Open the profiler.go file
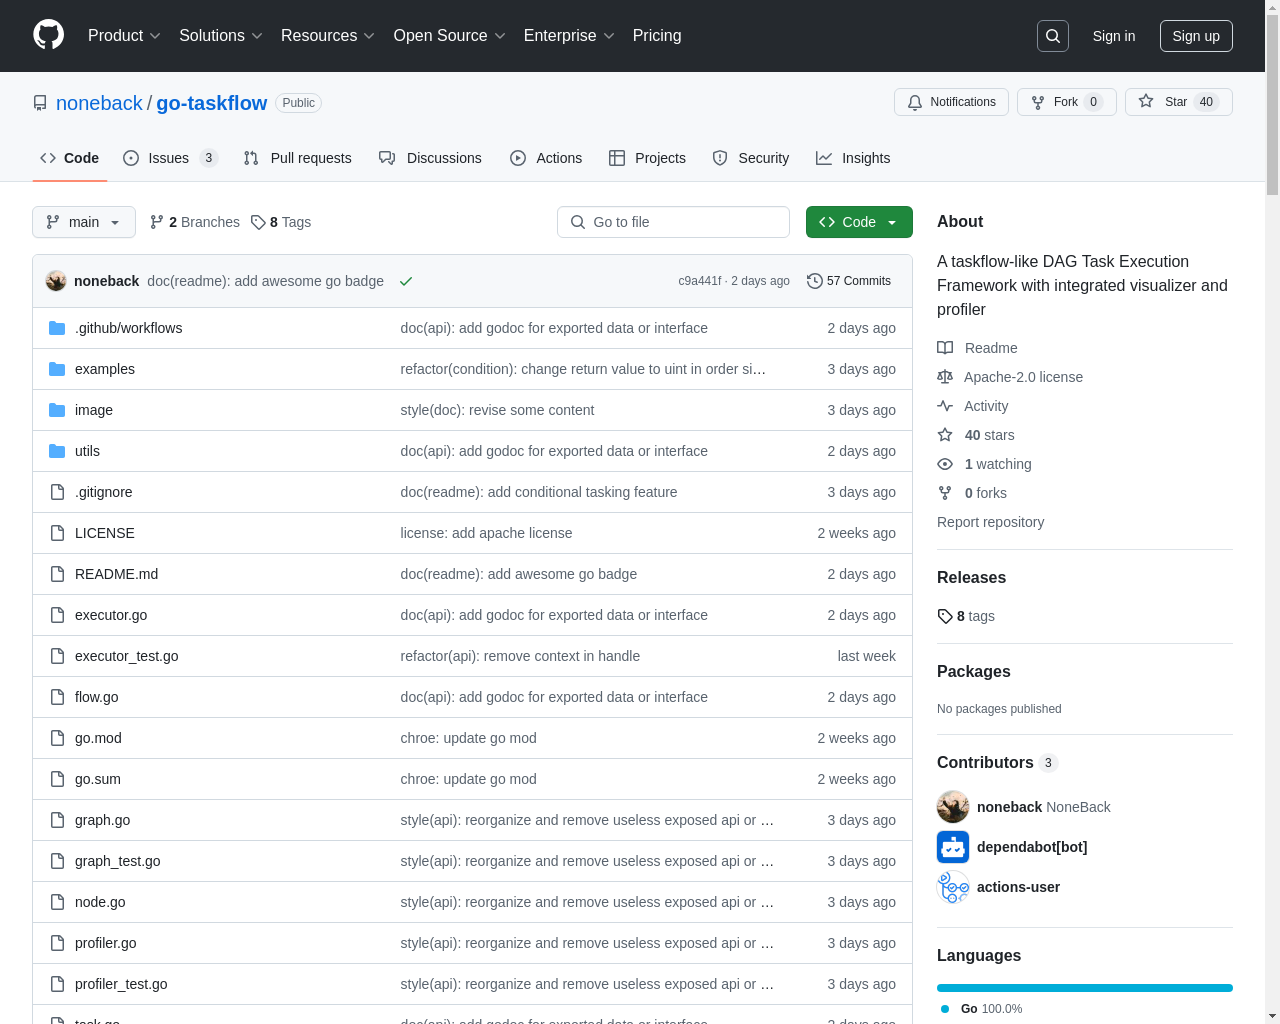The height and width of the screenshot is (1024, 1280). (106, 943)
